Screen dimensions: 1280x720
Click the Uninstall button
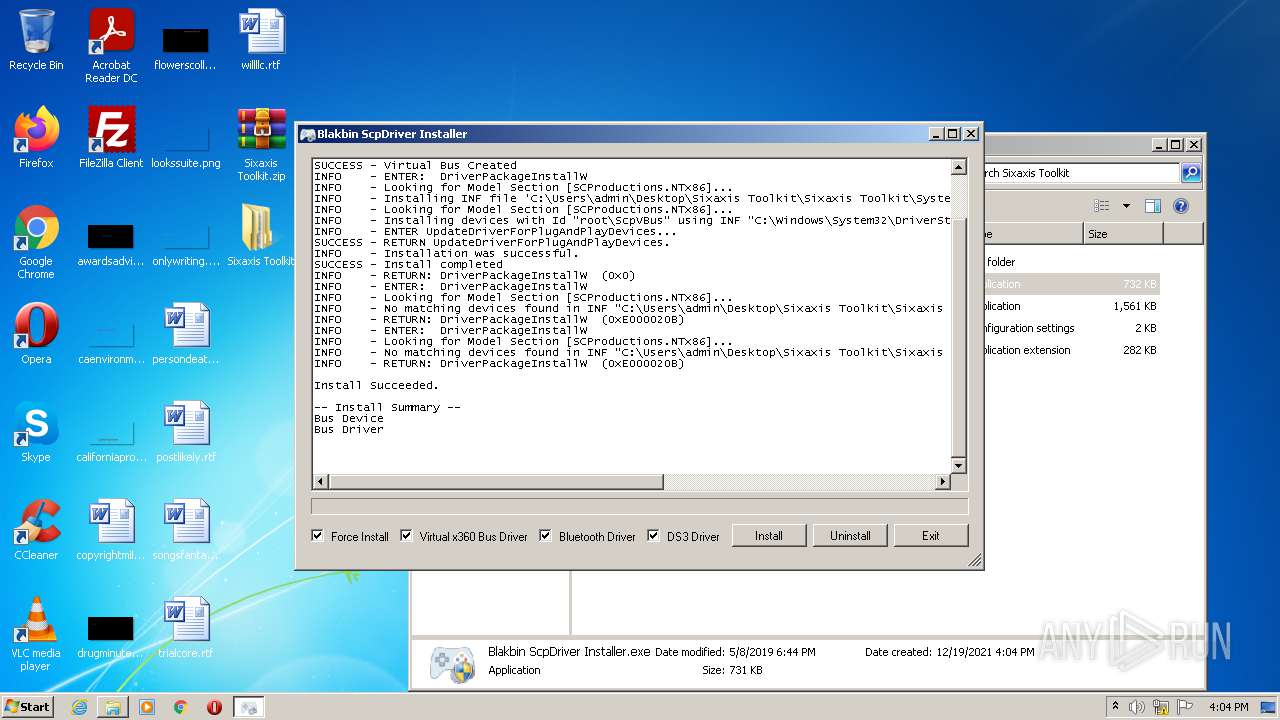(x=850, y=536)
